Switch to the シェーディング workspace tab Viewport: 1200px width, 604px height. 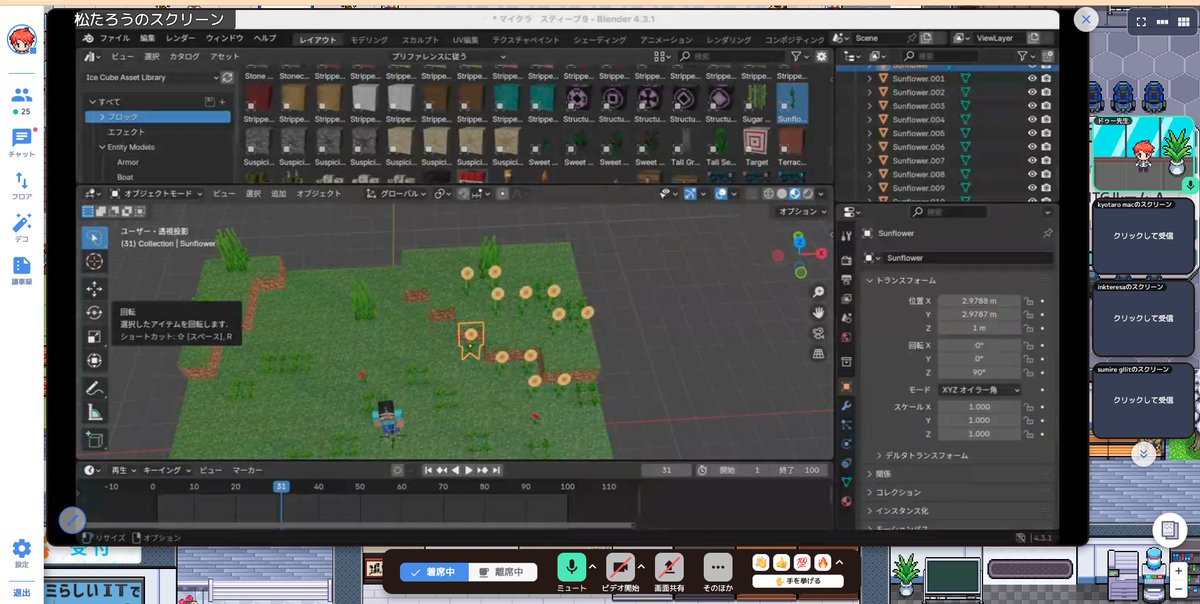(x=601, y=40)
